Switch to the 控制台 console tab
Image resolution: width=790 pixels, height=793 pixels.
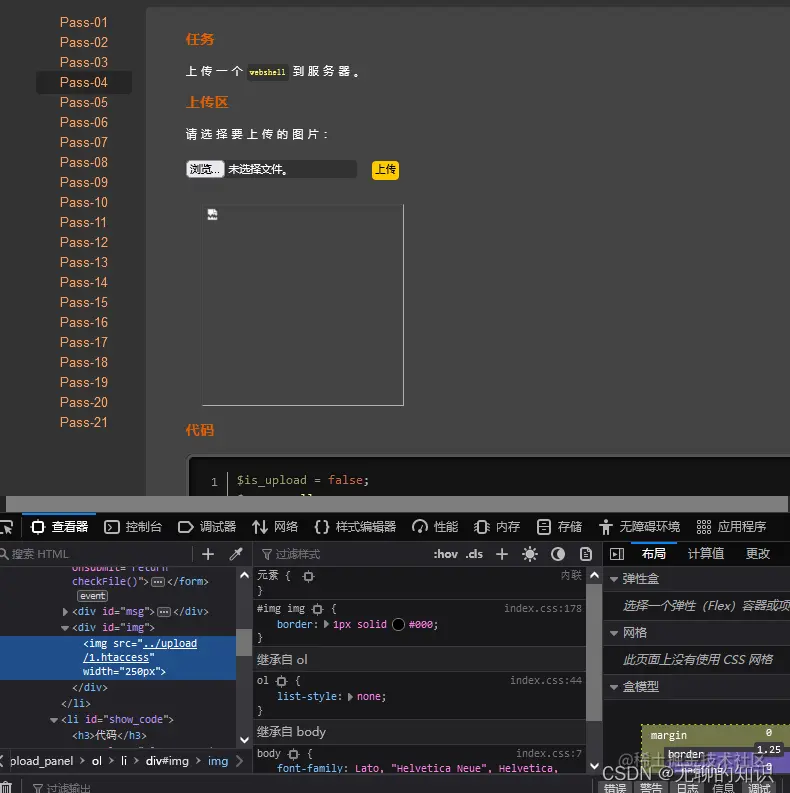(133, 527)
